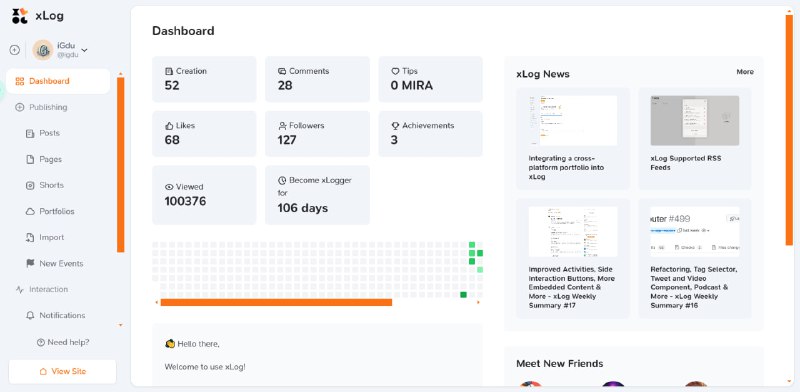The width and height of the screenshot is (800, 392).
Task: Click the xLog logo icon
Action: pos(20,16)
